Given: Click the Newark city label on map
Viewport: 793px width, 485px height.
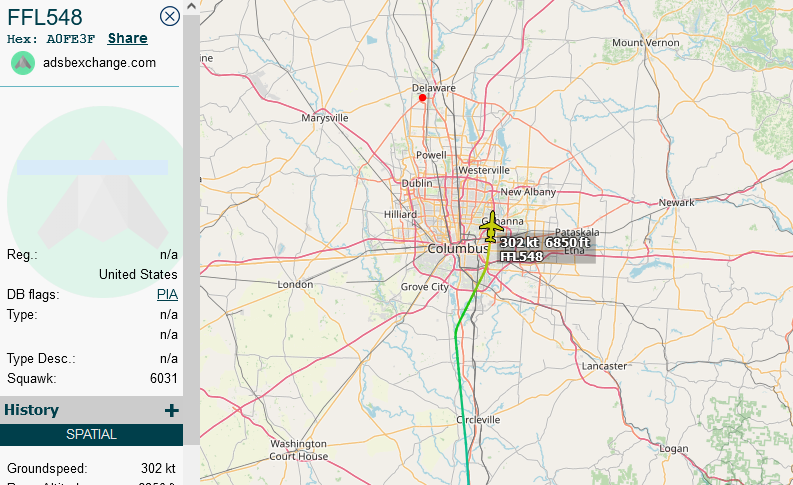Looking at the screenshot, I should [677, 203].
